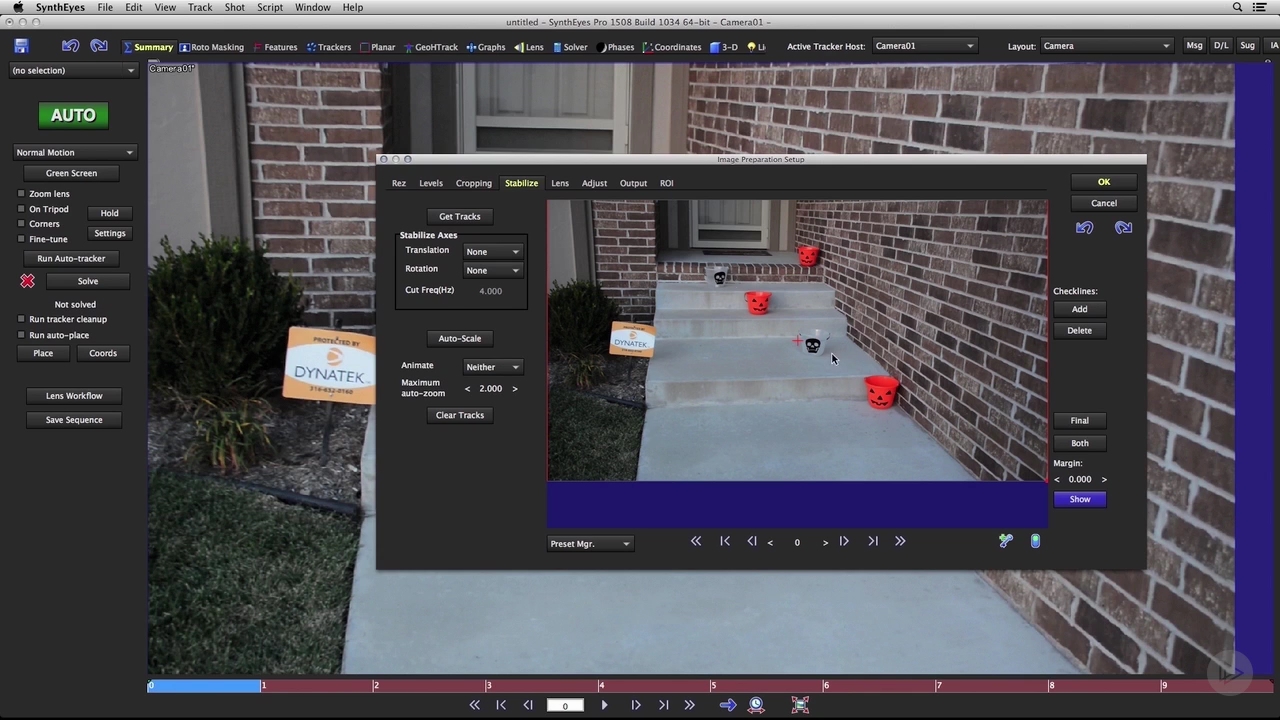Click the dialog's redo arrow icon
The height and width of the screenshot is (720, 1280).
(x=1123, y=228)
